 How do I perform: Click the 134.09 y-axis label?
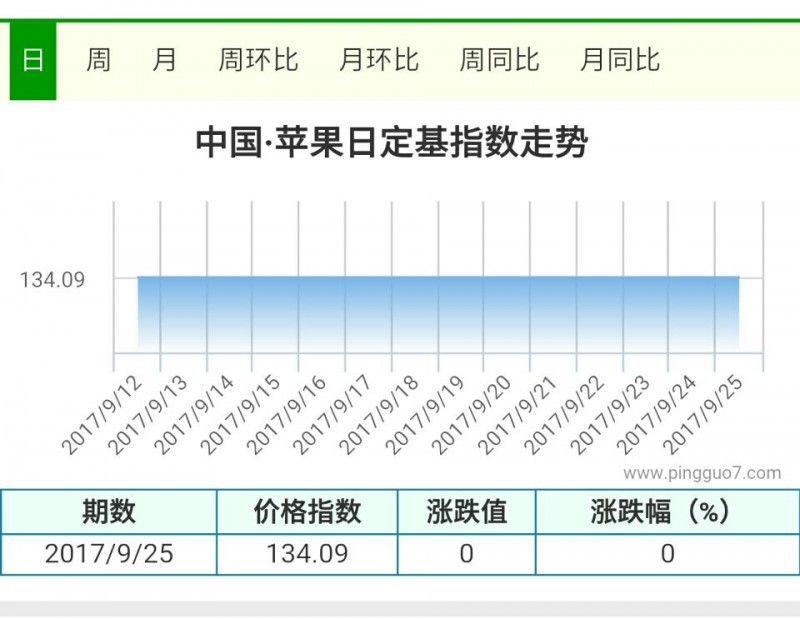52,280
